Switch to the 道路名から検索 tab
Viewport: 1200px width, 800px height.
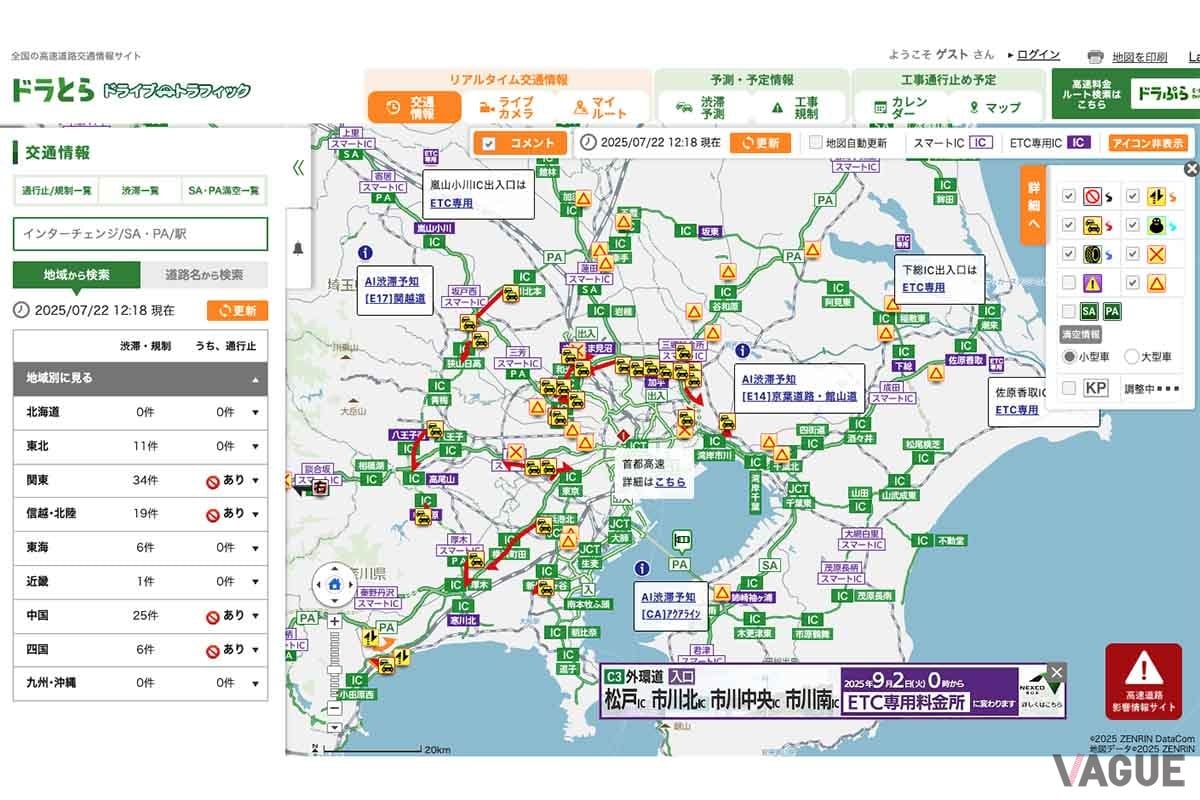coord(204,275)
